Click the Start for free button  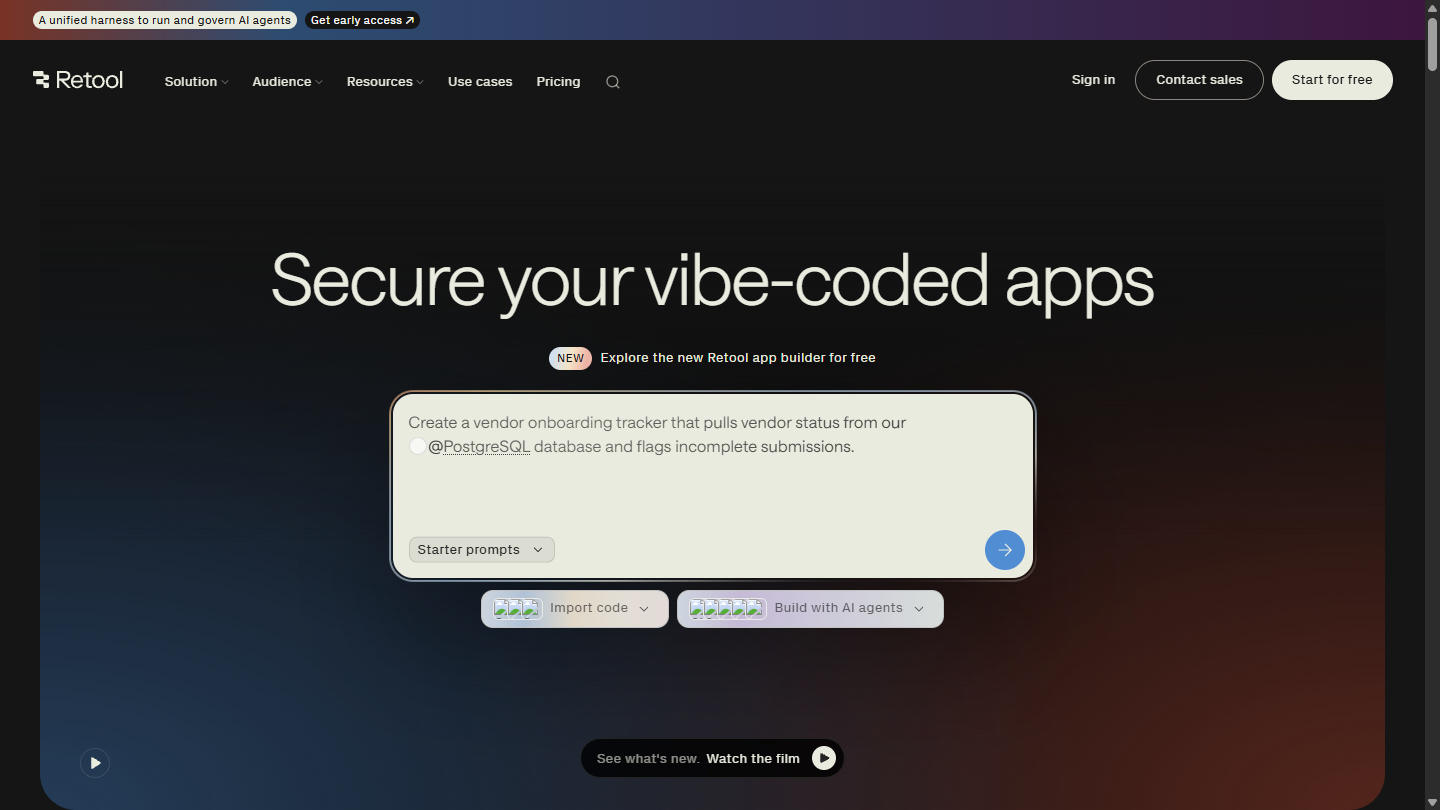1332,80
